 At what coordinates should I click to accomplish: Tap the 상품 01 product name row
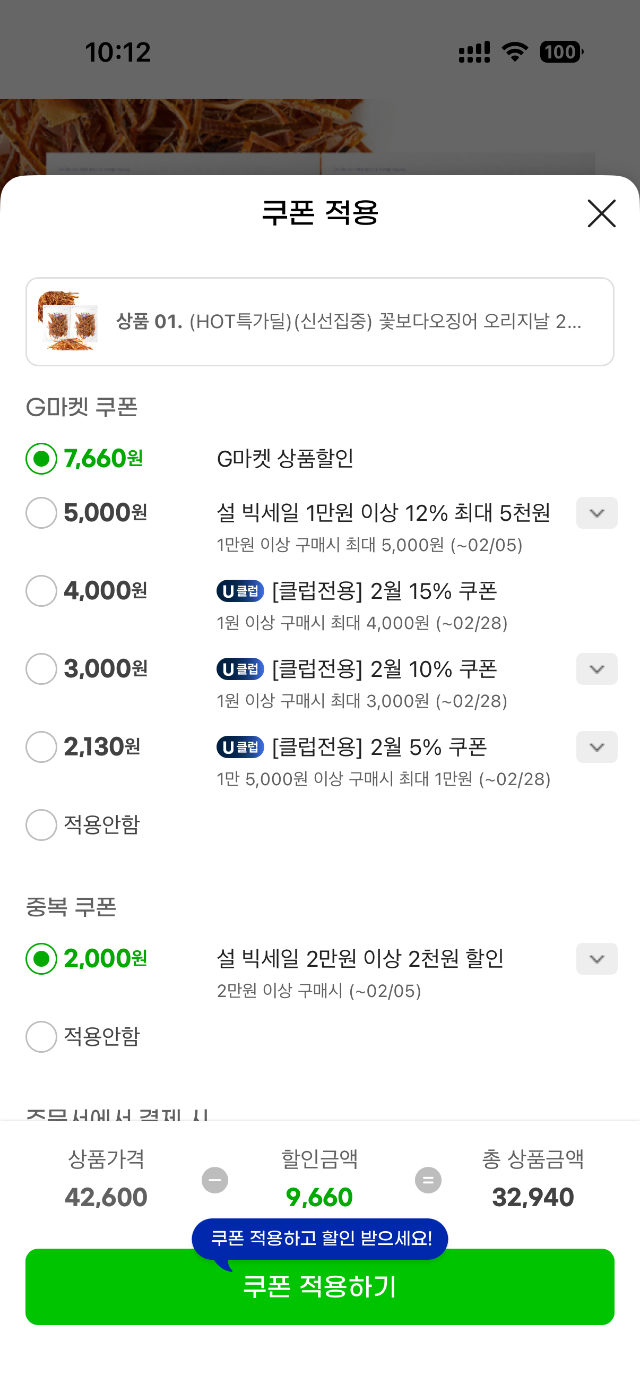tap(349, 322)
